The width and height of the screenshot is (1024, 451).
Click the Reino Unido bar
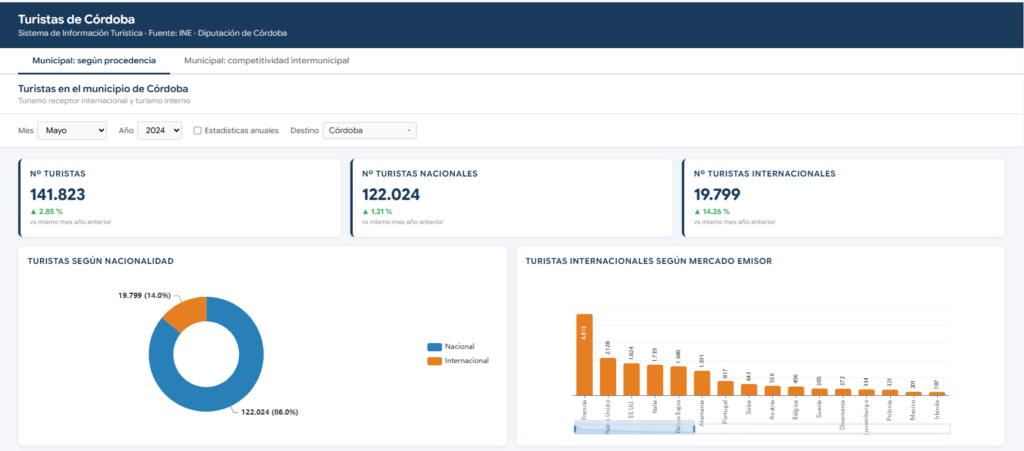(608, 377)
